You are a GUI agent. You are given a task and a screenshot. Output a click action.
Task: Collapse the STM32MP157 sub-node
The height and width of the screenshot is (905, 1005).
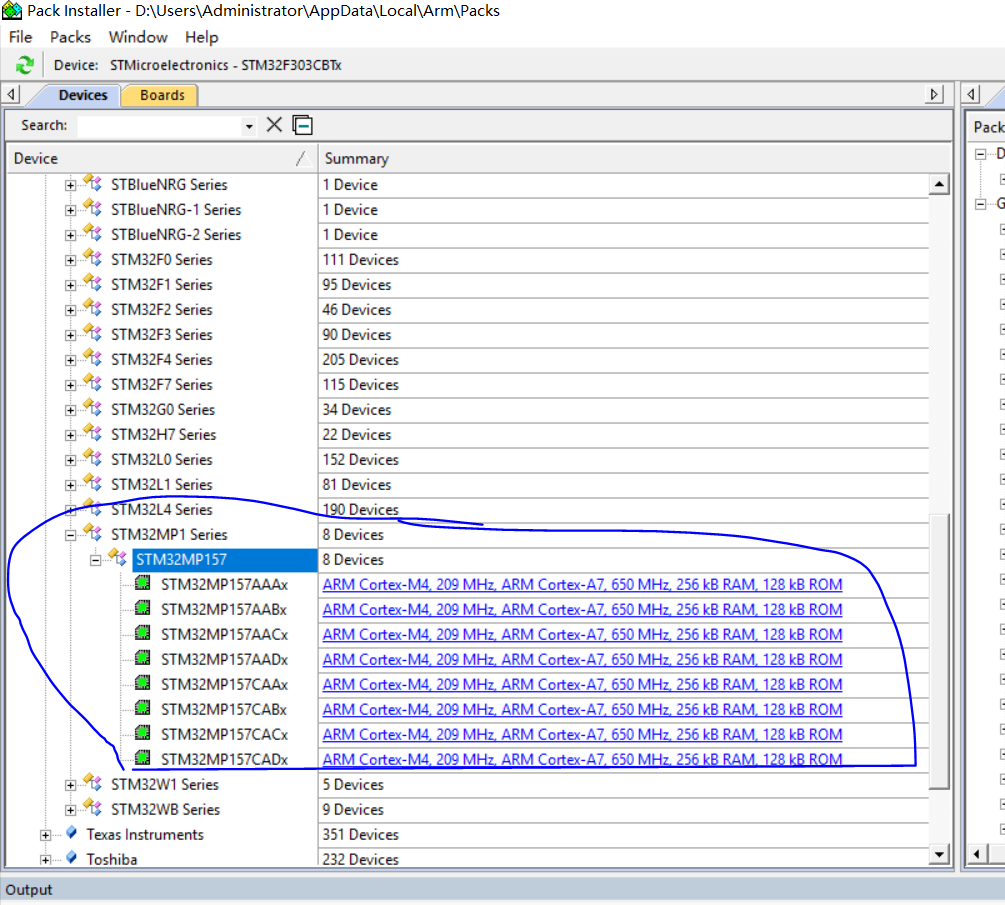[x=96, y=560]
